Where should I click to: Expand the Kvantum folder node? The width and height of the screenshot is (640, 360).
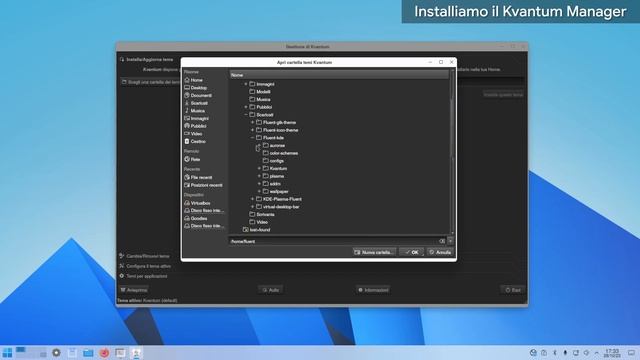pos(259,168)
